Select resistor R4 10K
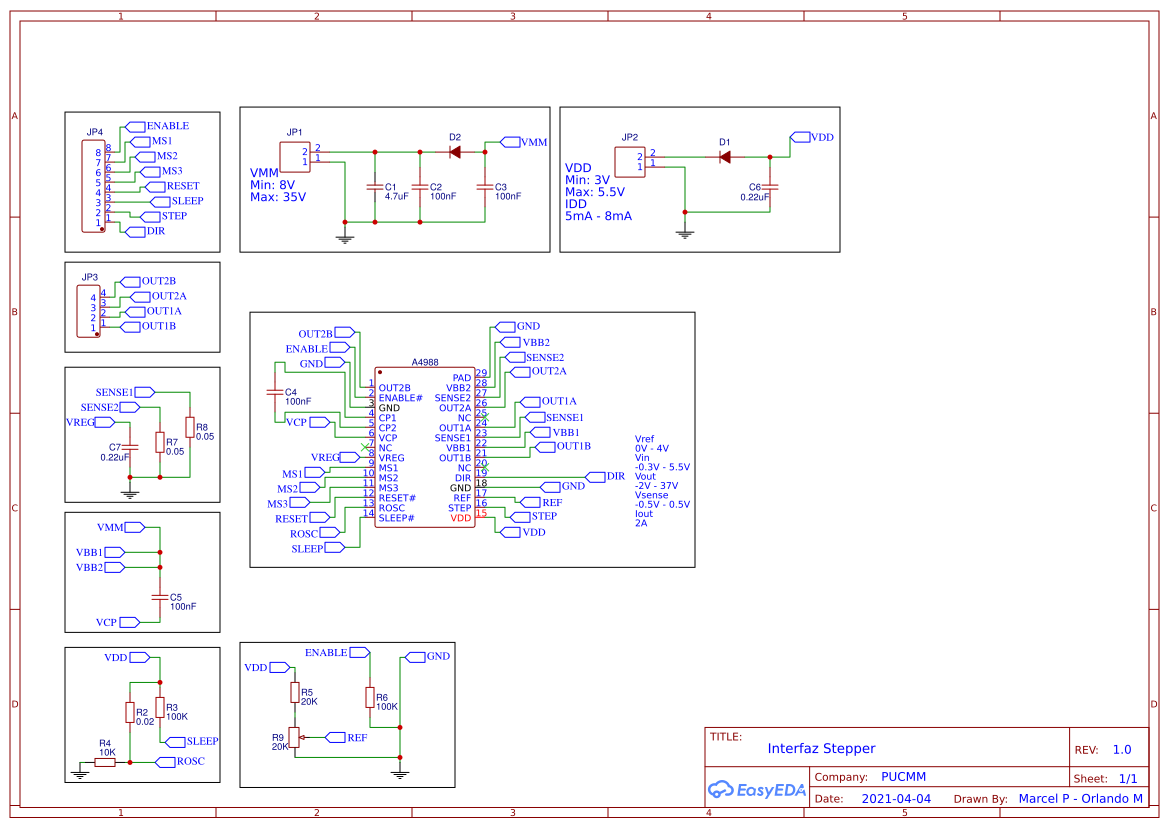1169x828 pixels. pos(105,762)
